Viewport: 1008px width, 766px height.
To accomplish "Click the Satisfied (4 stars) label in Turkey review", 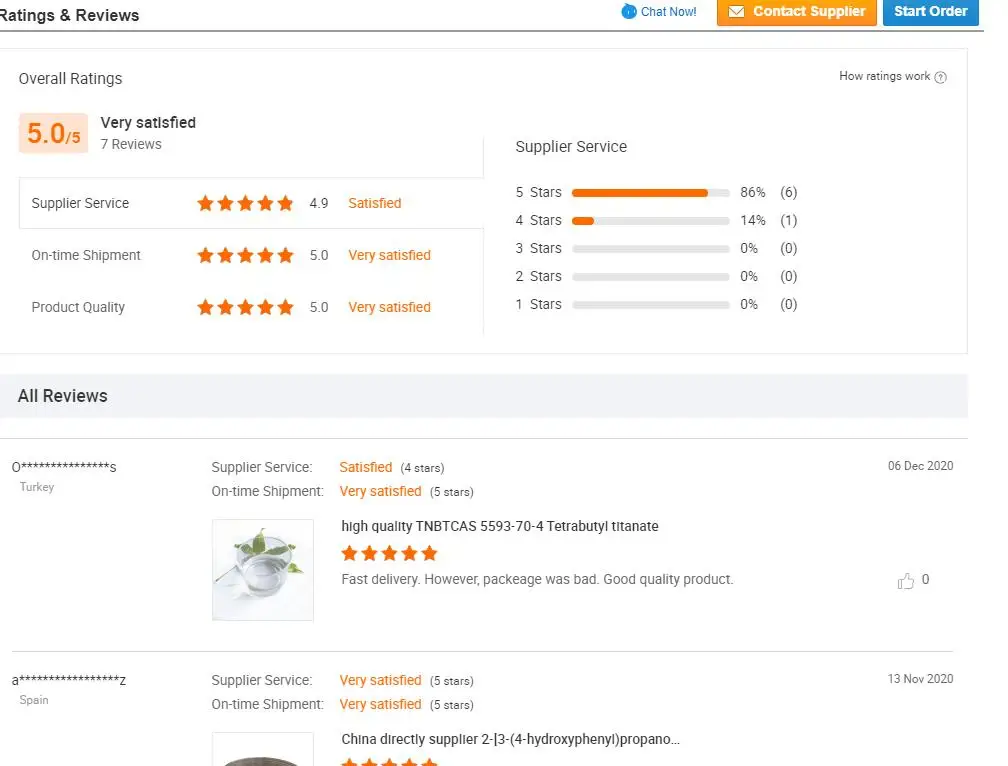I will (x=392, y=467).
